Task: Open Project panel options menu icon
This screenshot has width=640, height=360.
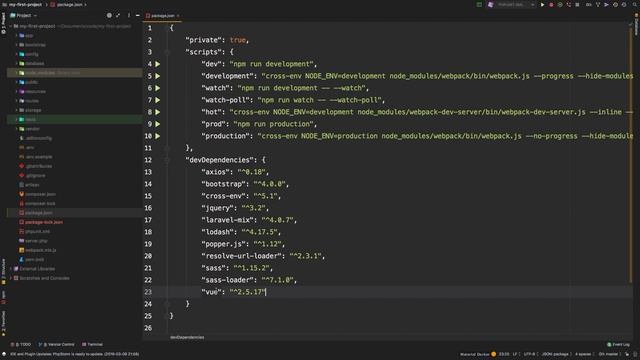Action: pyautogui.click(x=129, y=16)
